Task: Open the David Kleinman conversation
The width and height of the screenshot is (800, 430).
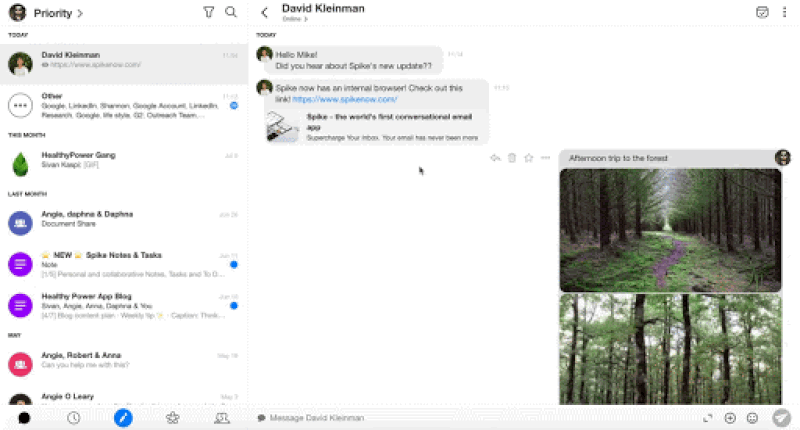Action: [124, 63]
